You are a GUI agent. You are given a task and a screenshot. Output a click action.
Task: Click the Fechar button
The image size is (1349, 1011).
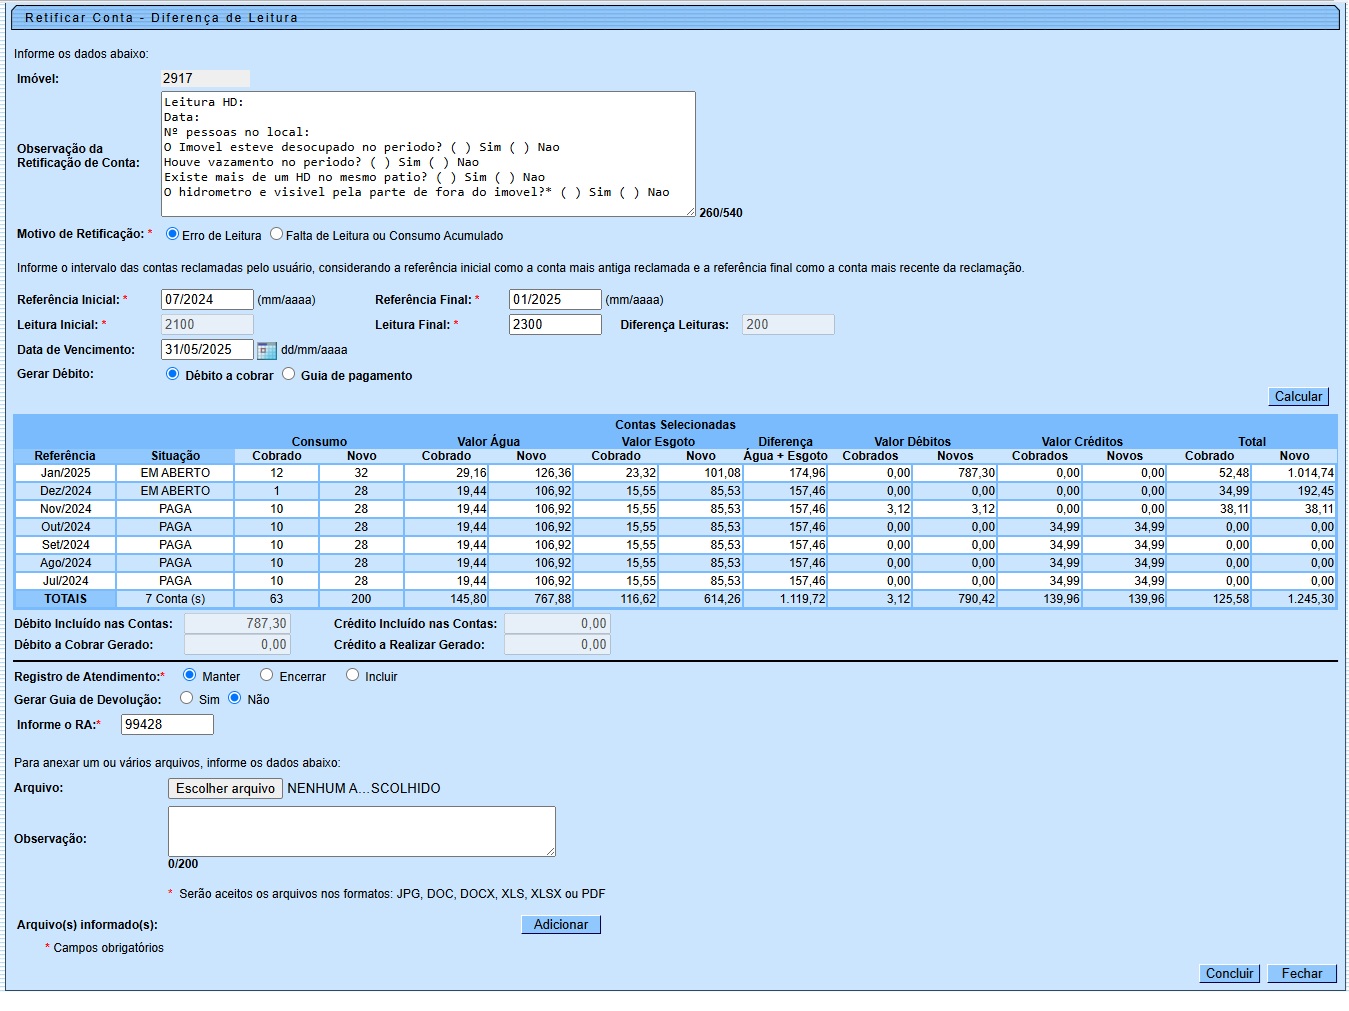(1301, 974)
